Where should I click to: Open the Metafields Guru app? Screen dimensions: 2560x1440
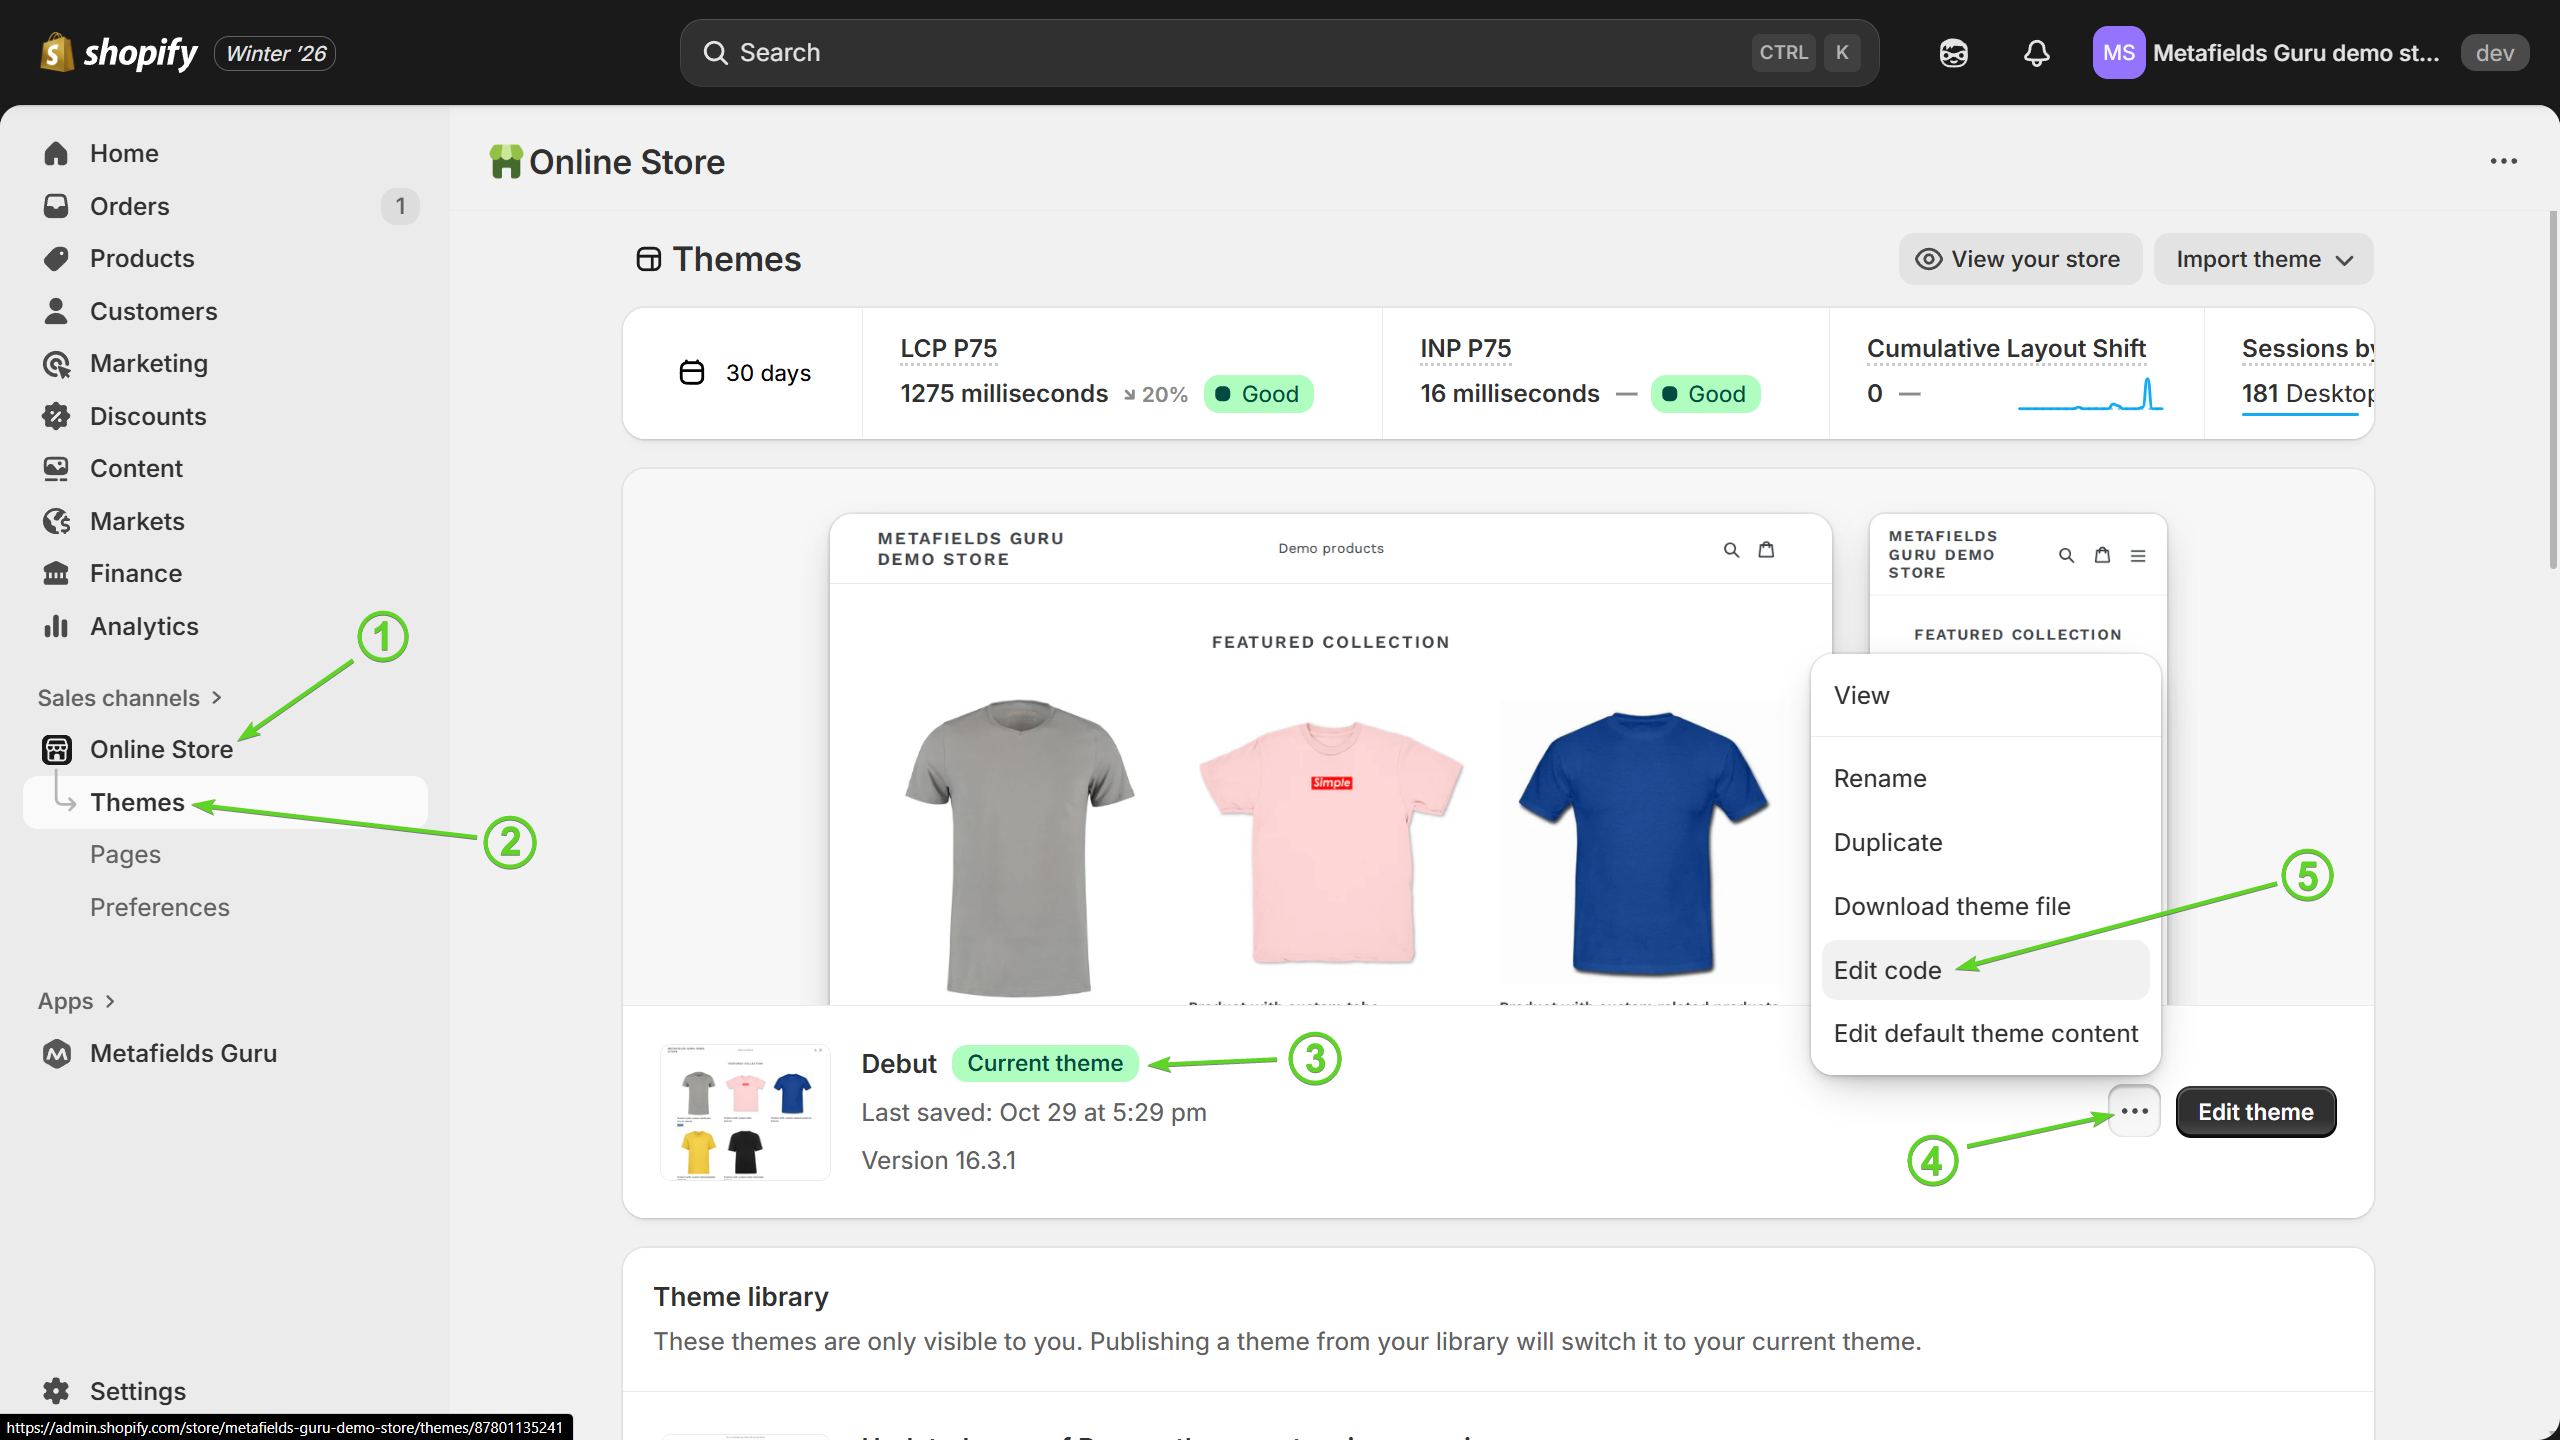click(184, 1052)
